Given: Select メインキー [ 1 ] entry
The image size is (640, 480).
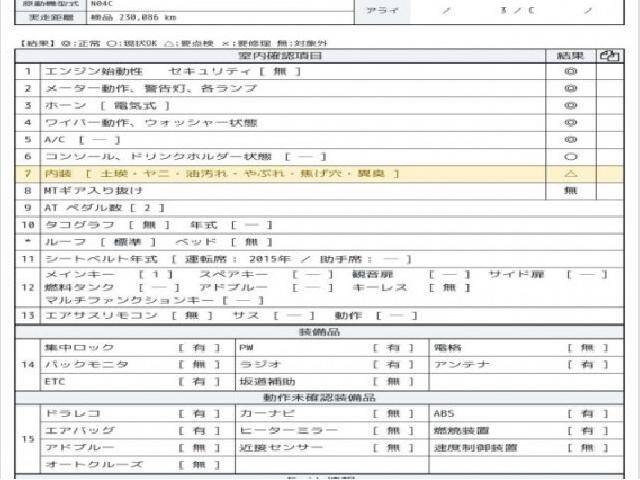Looking at the screenshot, I should [x=109, y=274].
